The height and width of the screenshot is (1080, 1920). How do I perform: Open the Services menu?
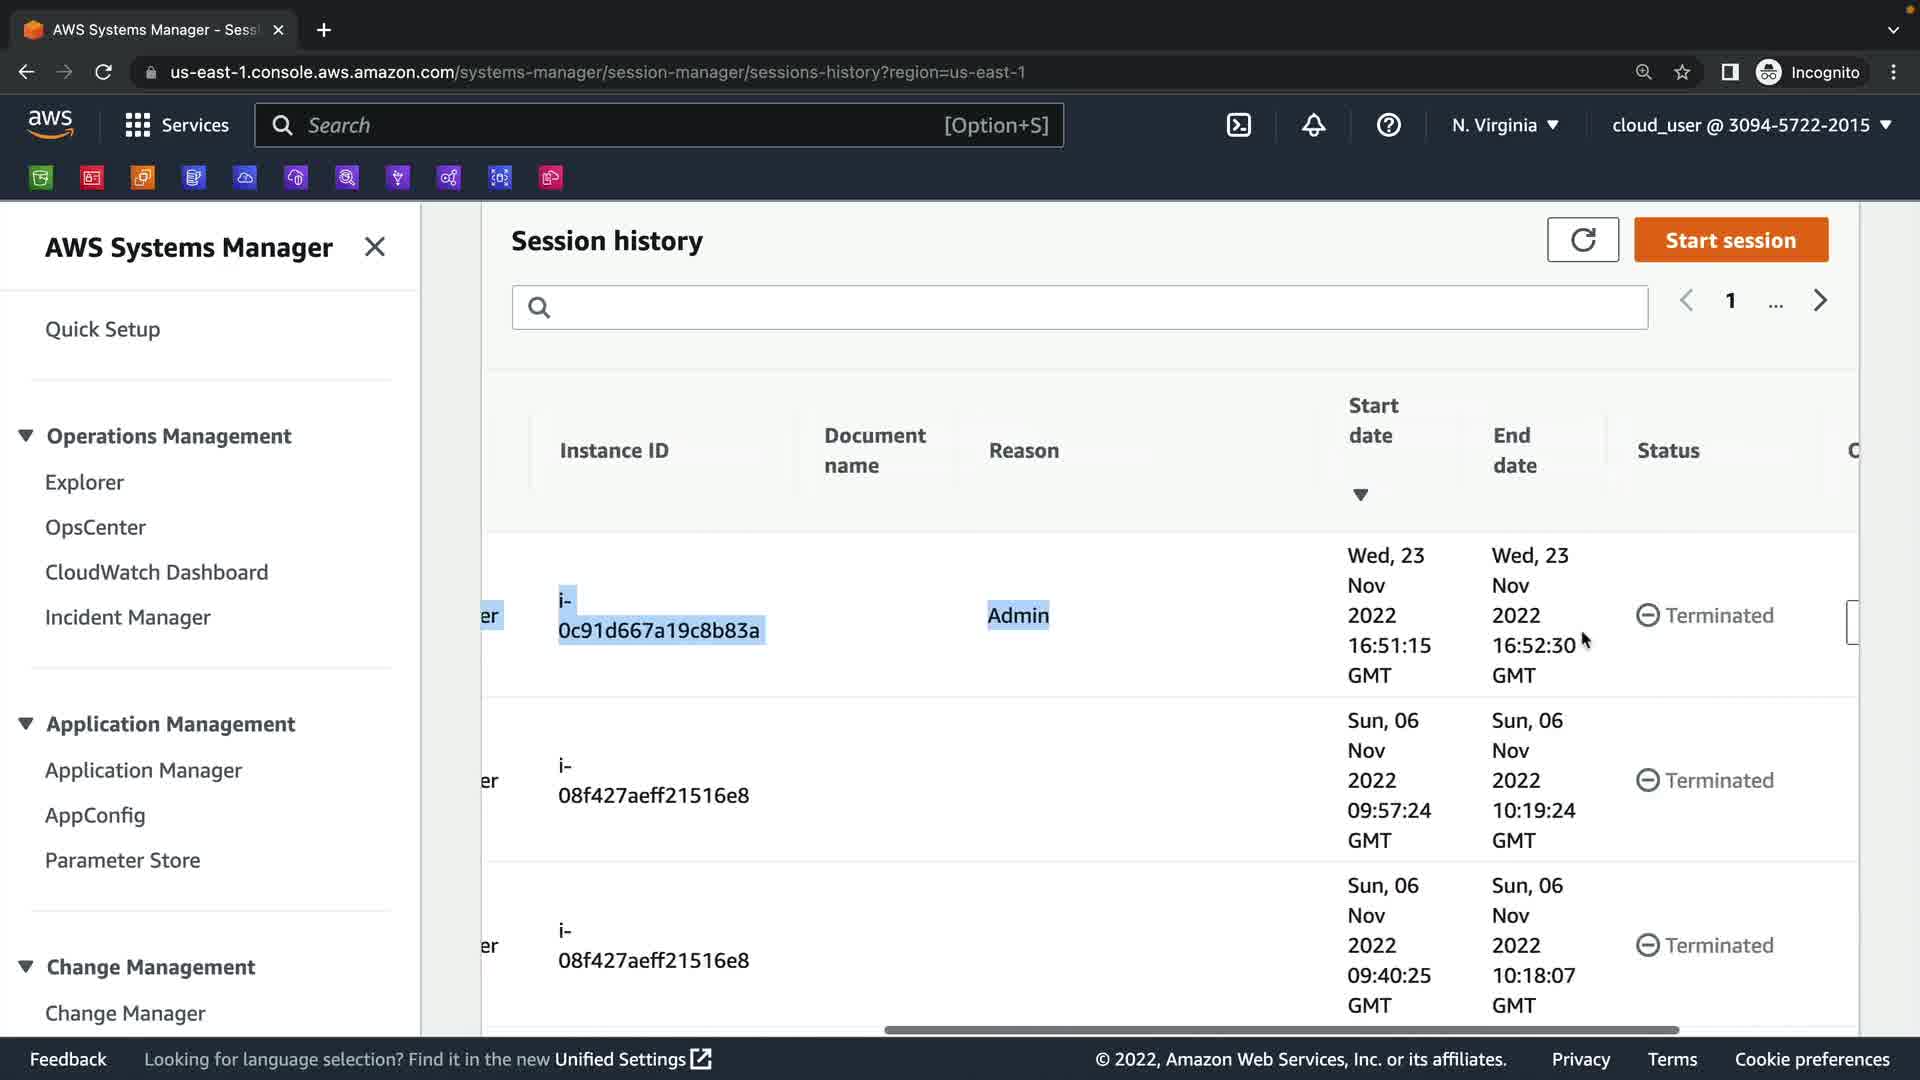(177, 125)
